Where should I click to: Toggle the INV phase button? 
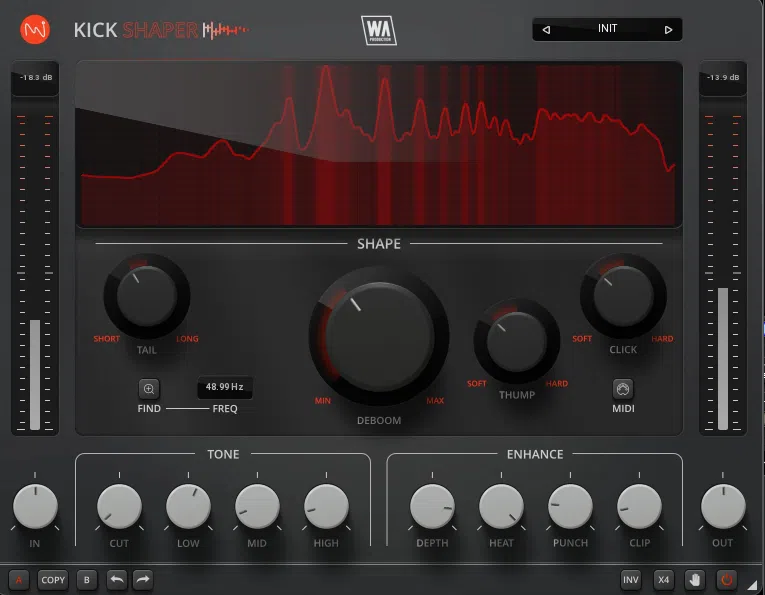(630, 580)
